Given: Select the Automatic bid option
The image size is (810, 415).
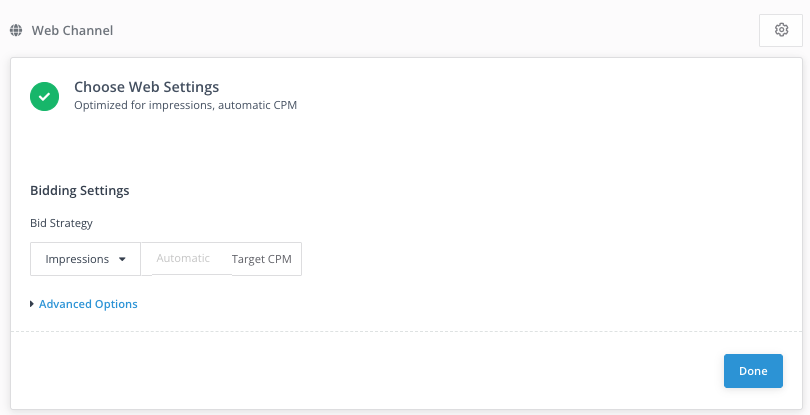Looking at the screenshot, I should (x=183, y=258).
